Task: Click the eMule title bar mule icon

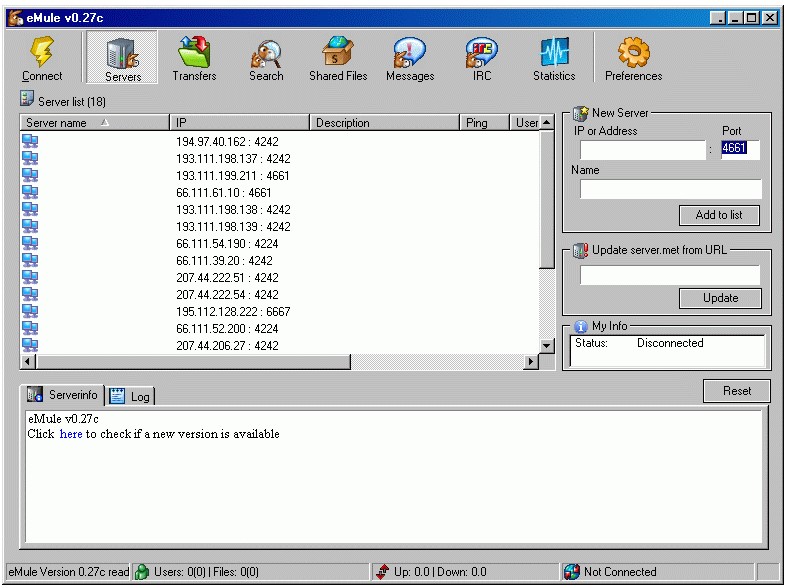Action: [16, 18]
